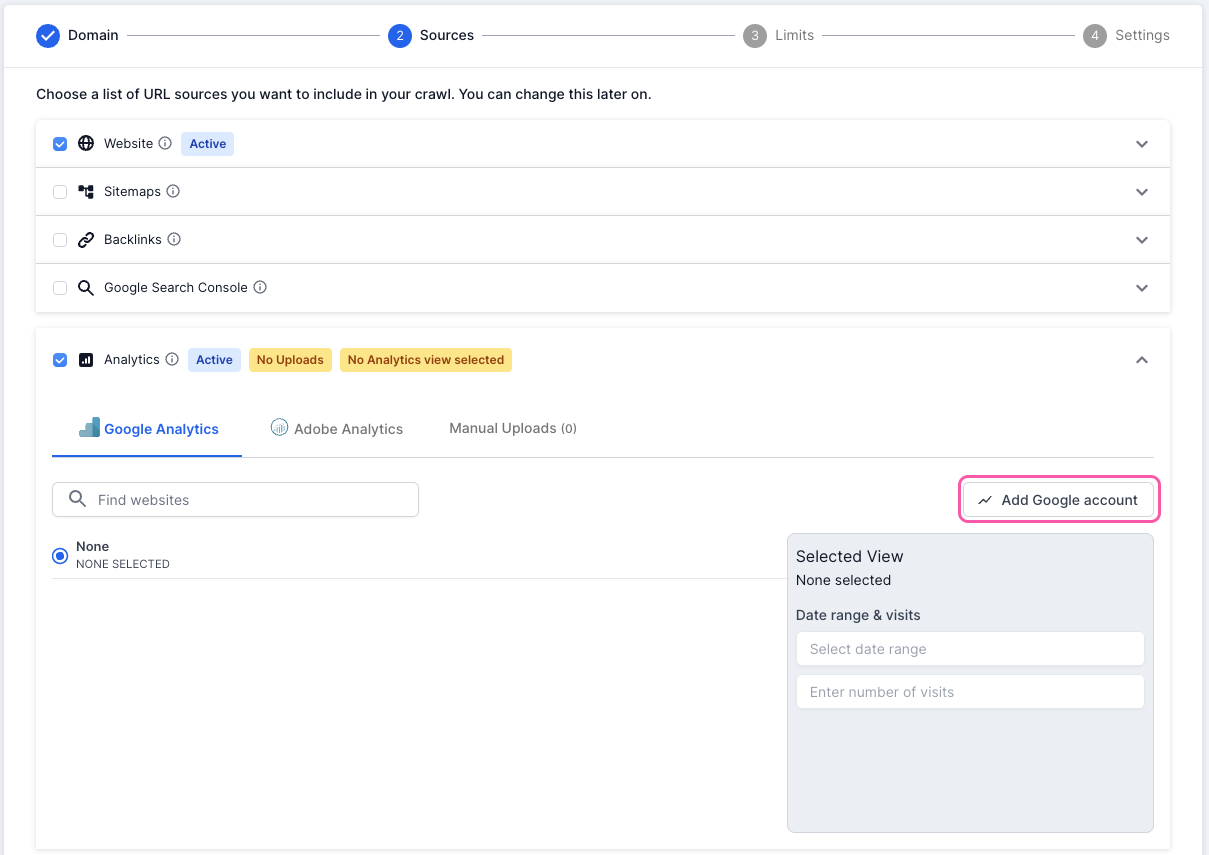This screenshot has height=855, width=1209.
Task: Switch to the Google Analytics tab
Action: point(147,429)
